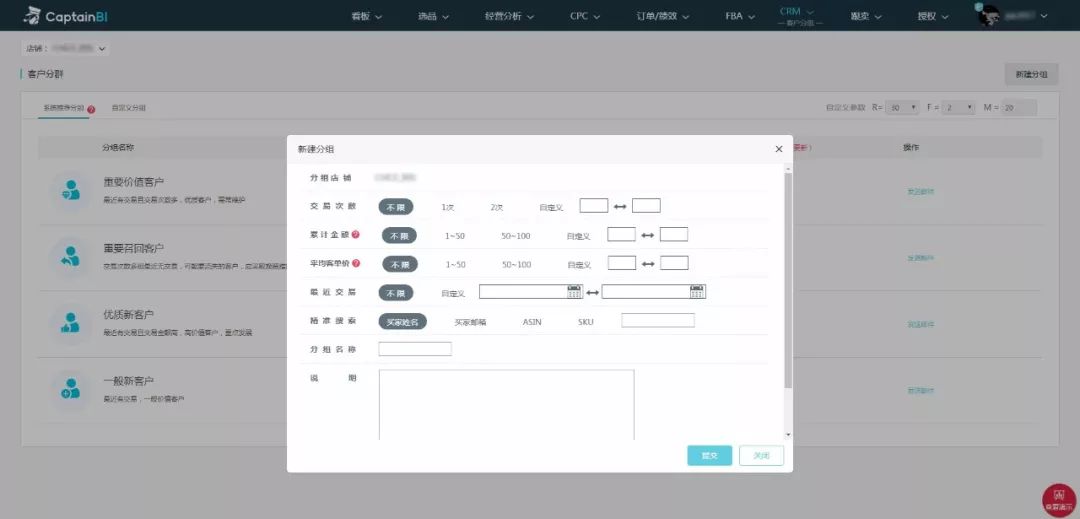Screen dimensions: 1080x519
Task: Choose 自定义 for 交易次数
Action: pos(551,207)
